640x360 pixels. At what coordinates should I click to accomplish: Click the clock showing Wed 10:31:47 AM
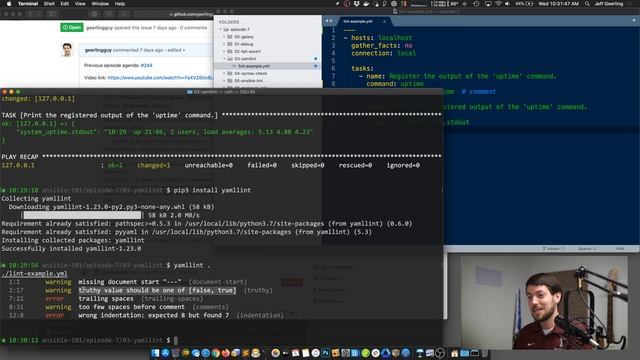(x=558, y=4)
